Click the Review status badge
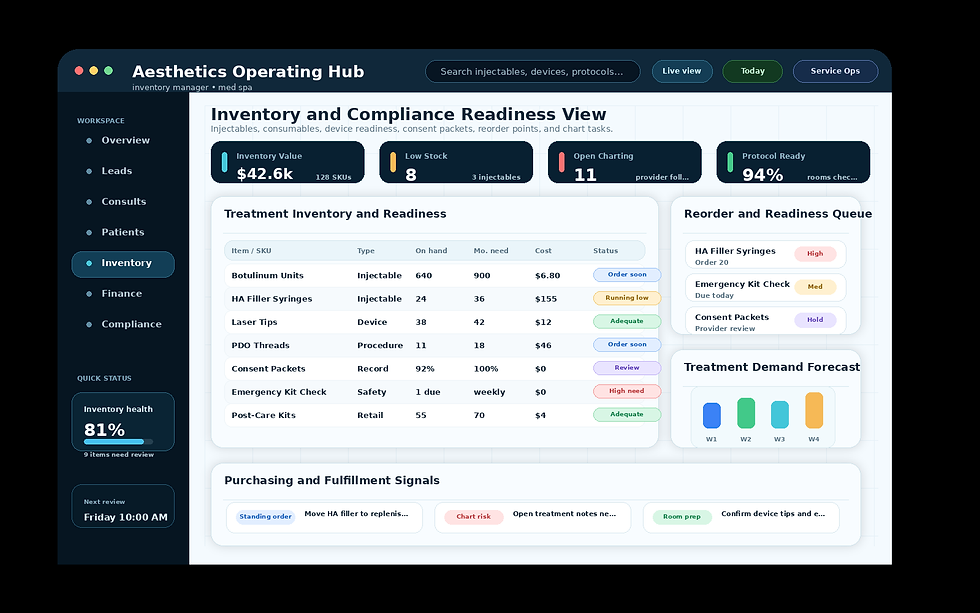The image size is (980, 613). (x=627, y=368)
